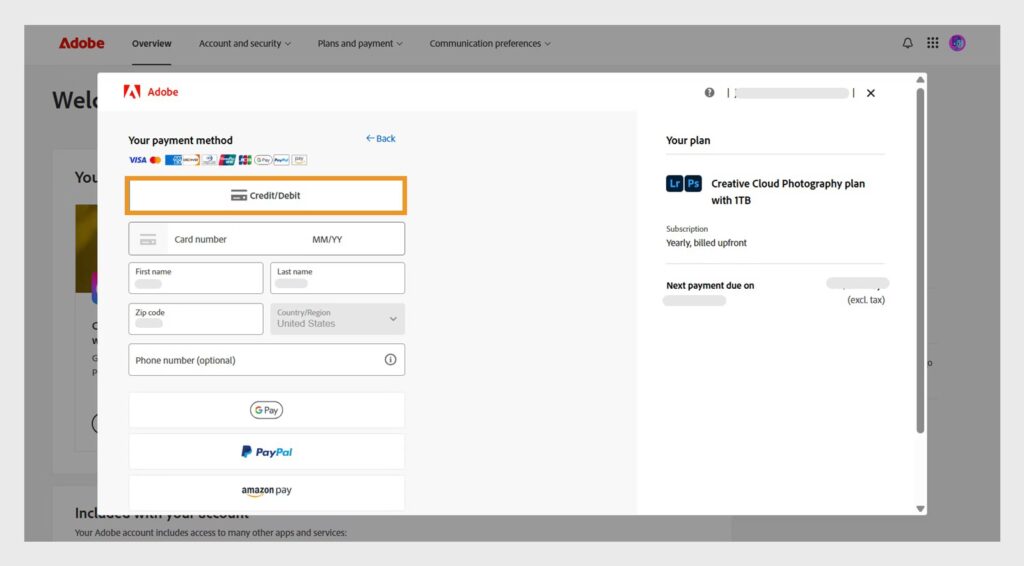Pay with PayPal button
This screenshot has height=566, width=1024.
click(x=266, y=452)
